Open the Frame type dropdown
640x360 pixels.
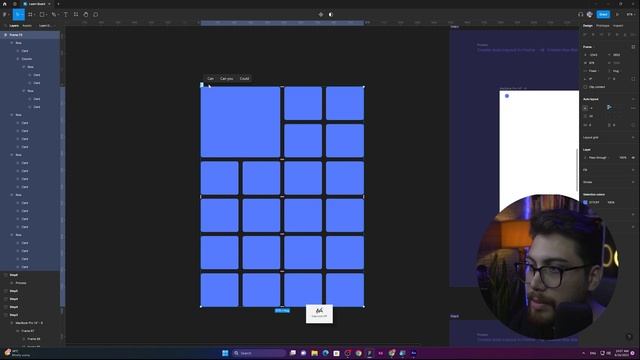click(588, 47)
